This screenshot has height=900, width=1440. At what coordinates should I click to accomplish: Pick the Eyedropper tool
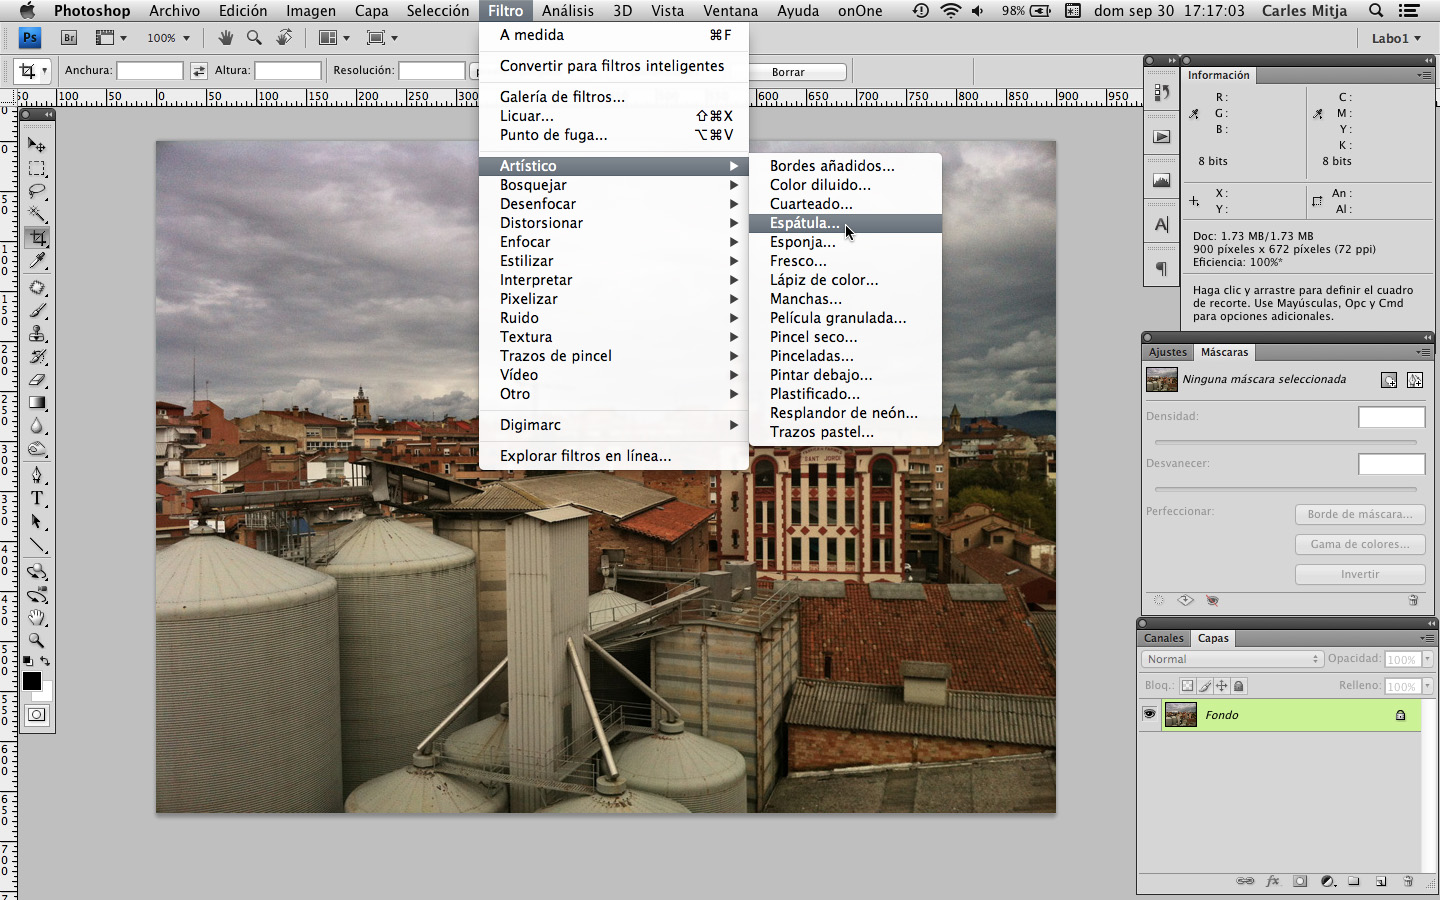point(37,261)
